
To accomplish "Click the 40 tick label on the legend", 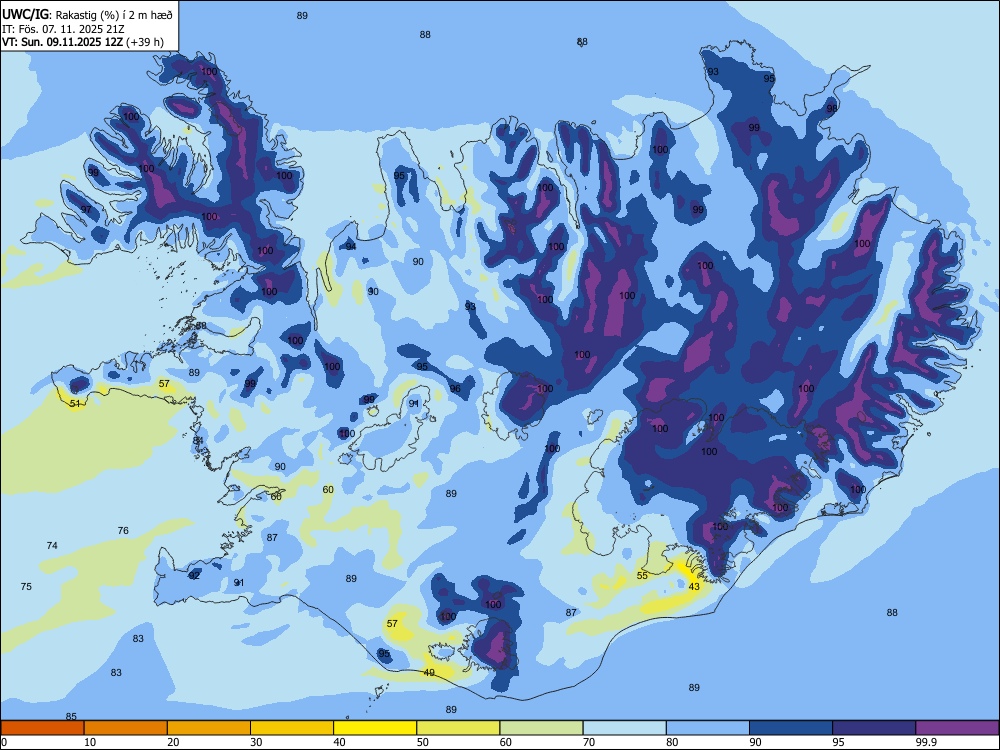I will click(339, 742).
